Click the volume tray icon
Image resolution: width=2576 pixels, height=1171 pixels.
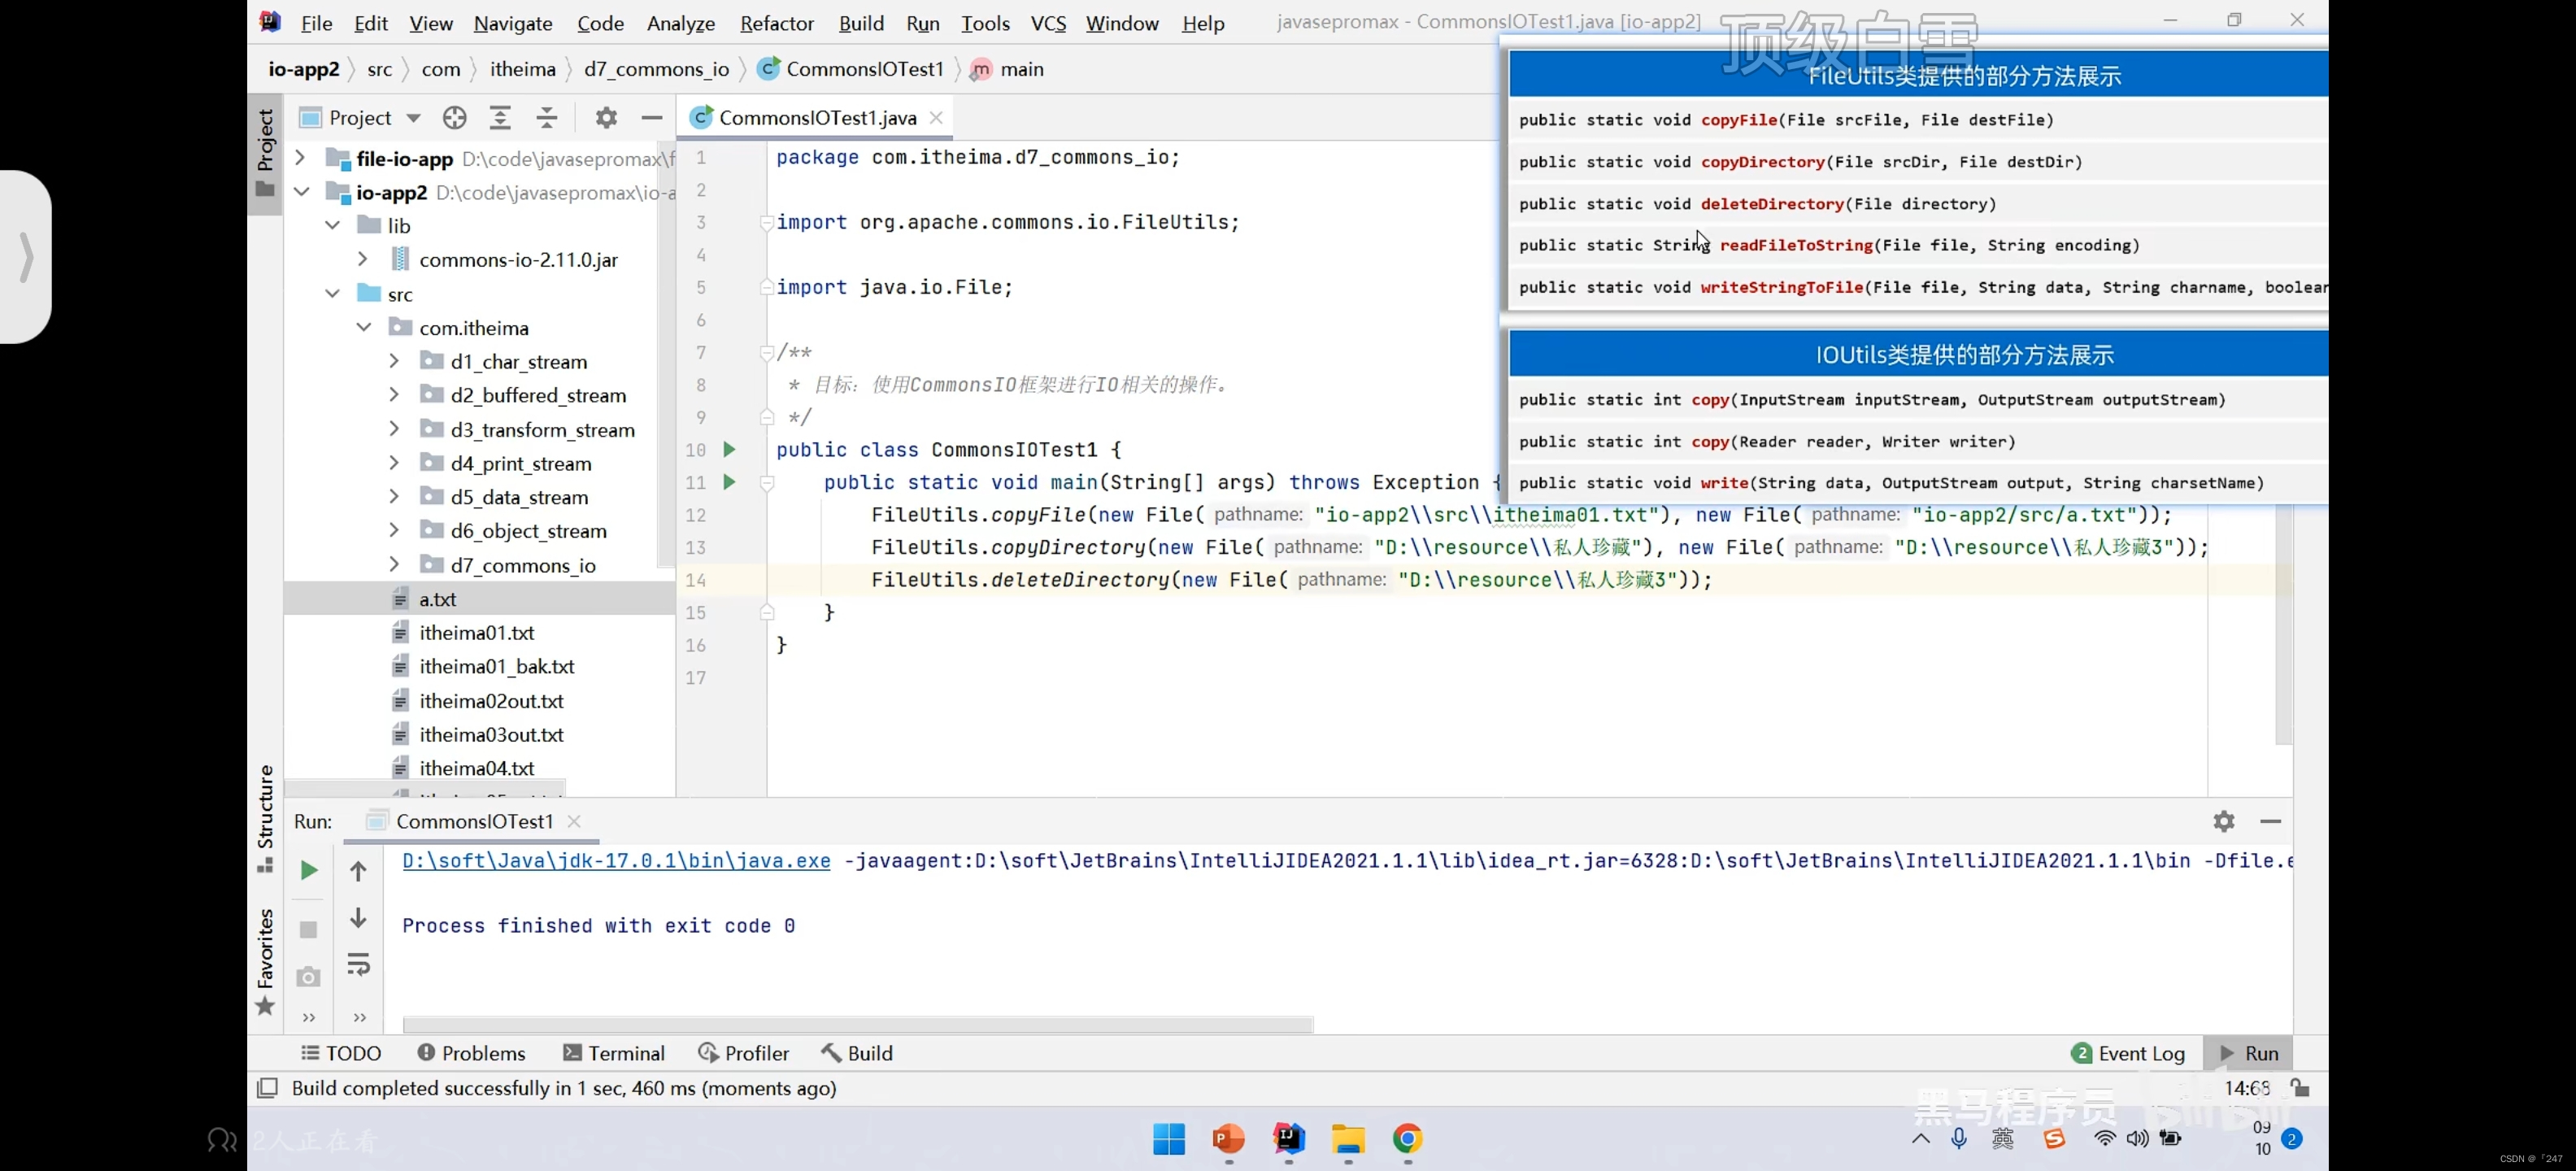point(2137,1139)
